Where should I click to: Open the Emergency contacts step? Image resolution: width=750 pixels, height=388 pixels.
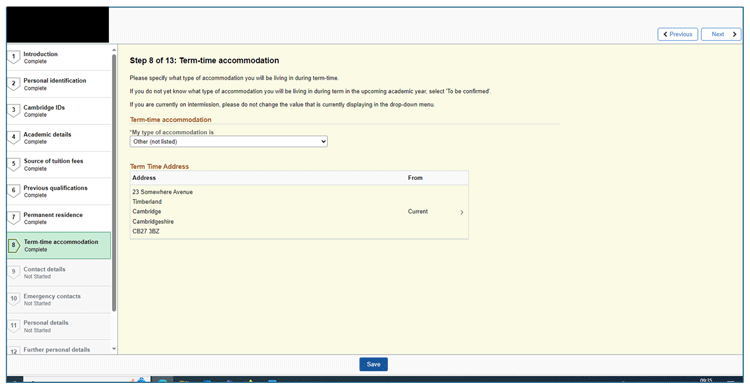(x=59, y=299)
